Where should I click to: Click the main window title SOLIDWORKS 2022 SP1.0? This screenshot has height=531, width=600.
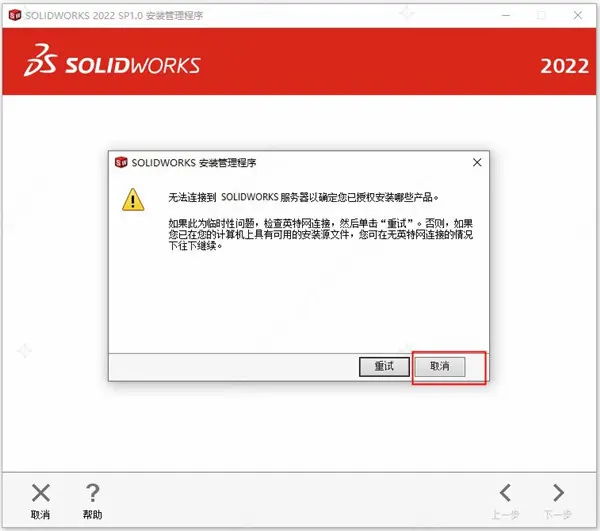(x=84, y=16)
